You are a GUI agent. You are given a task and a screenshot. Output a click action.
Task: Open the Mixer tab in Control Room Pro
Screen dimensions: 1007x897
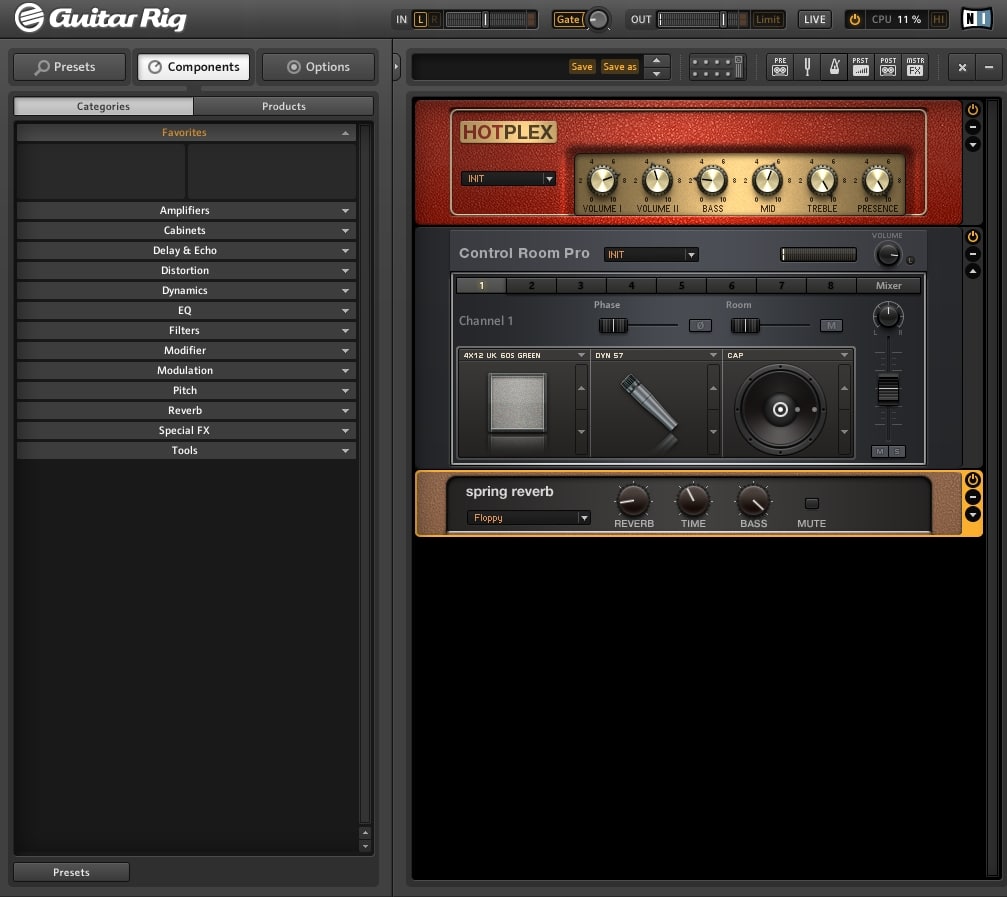pyautogui.click(x=889, y=285)
